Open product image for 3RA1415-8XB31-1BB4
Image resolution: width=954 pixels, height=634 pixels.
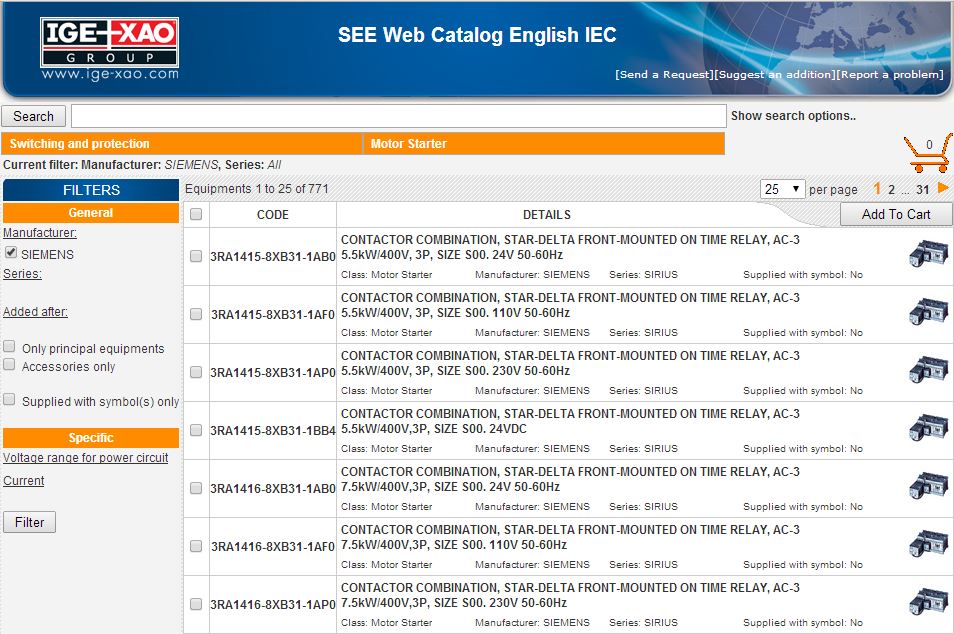(x=928, y=428)
